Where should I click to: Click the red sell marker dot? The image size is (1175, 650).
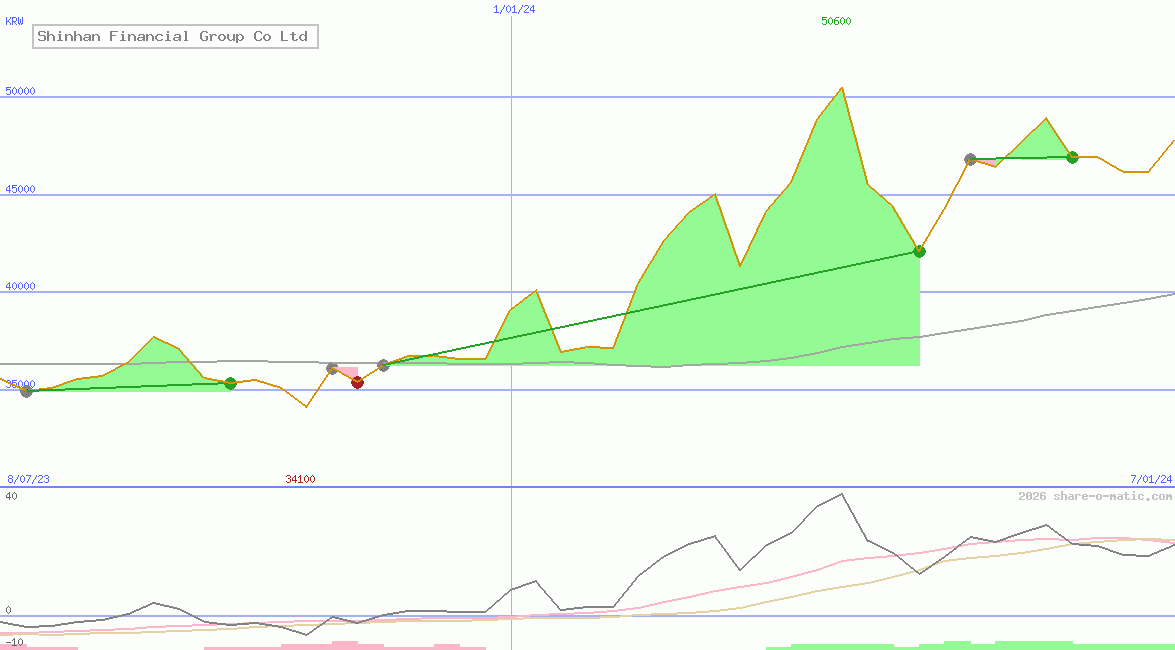357,382
